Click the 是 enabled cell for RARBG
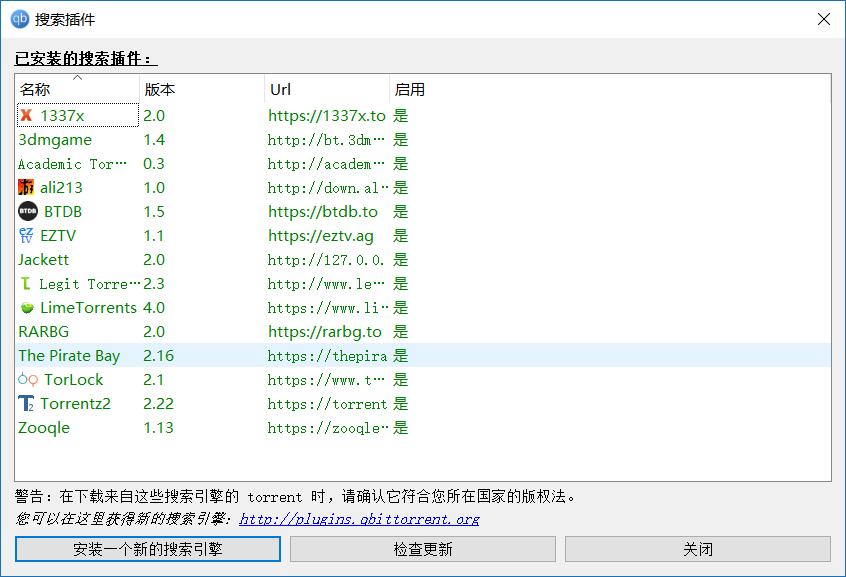The width and height of the screenshot is (846, 577). pyautogui.click(x=400, y=331)
